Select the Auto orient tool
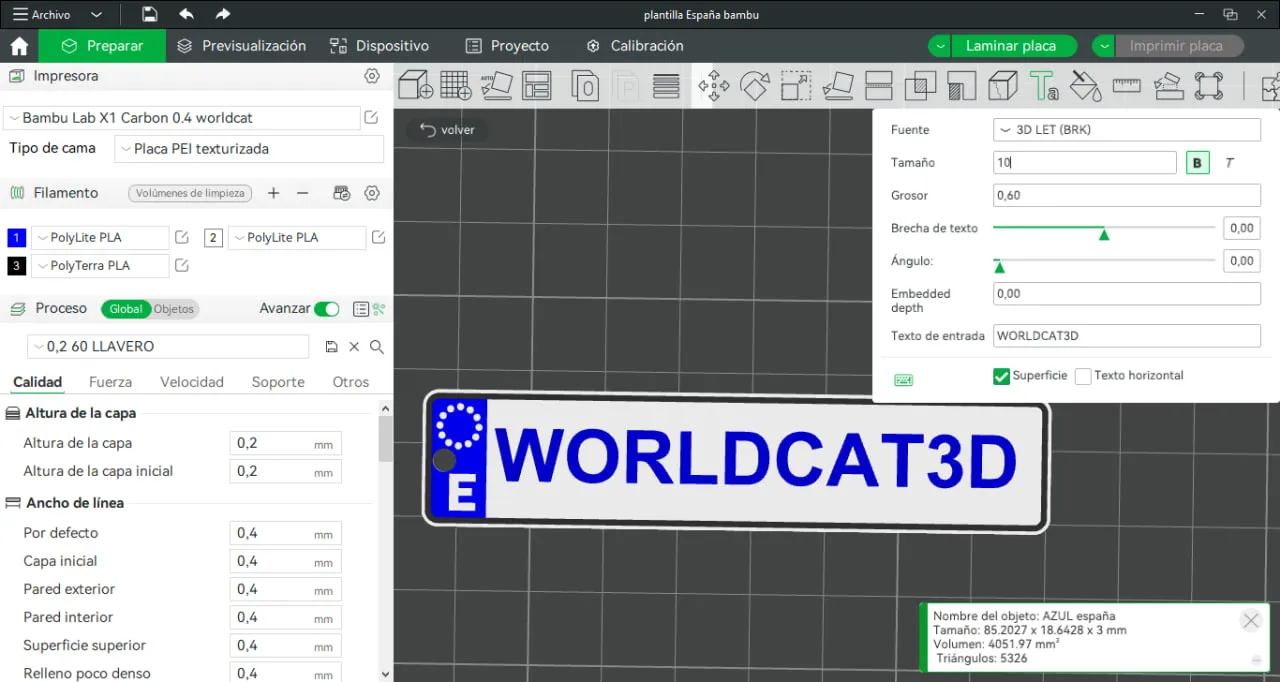The height and width of the screenshot is (682, 1280). [x=497, y=85]
